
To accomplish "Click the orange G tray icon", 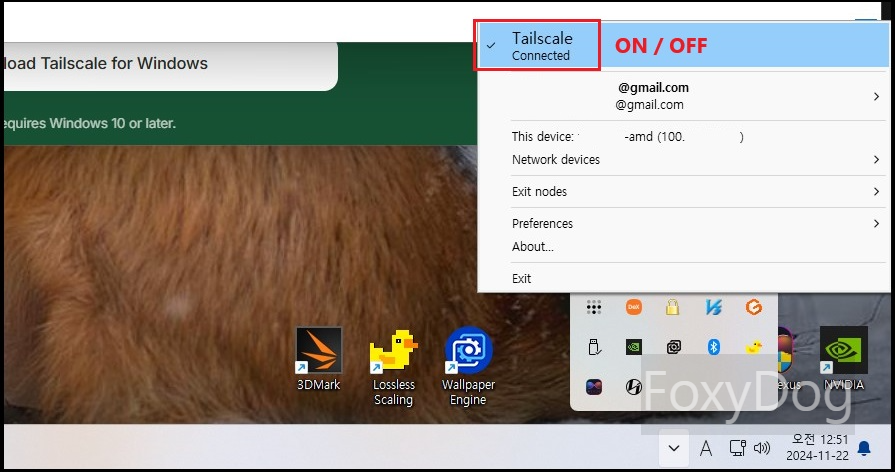I will click(x=753, y=307).
